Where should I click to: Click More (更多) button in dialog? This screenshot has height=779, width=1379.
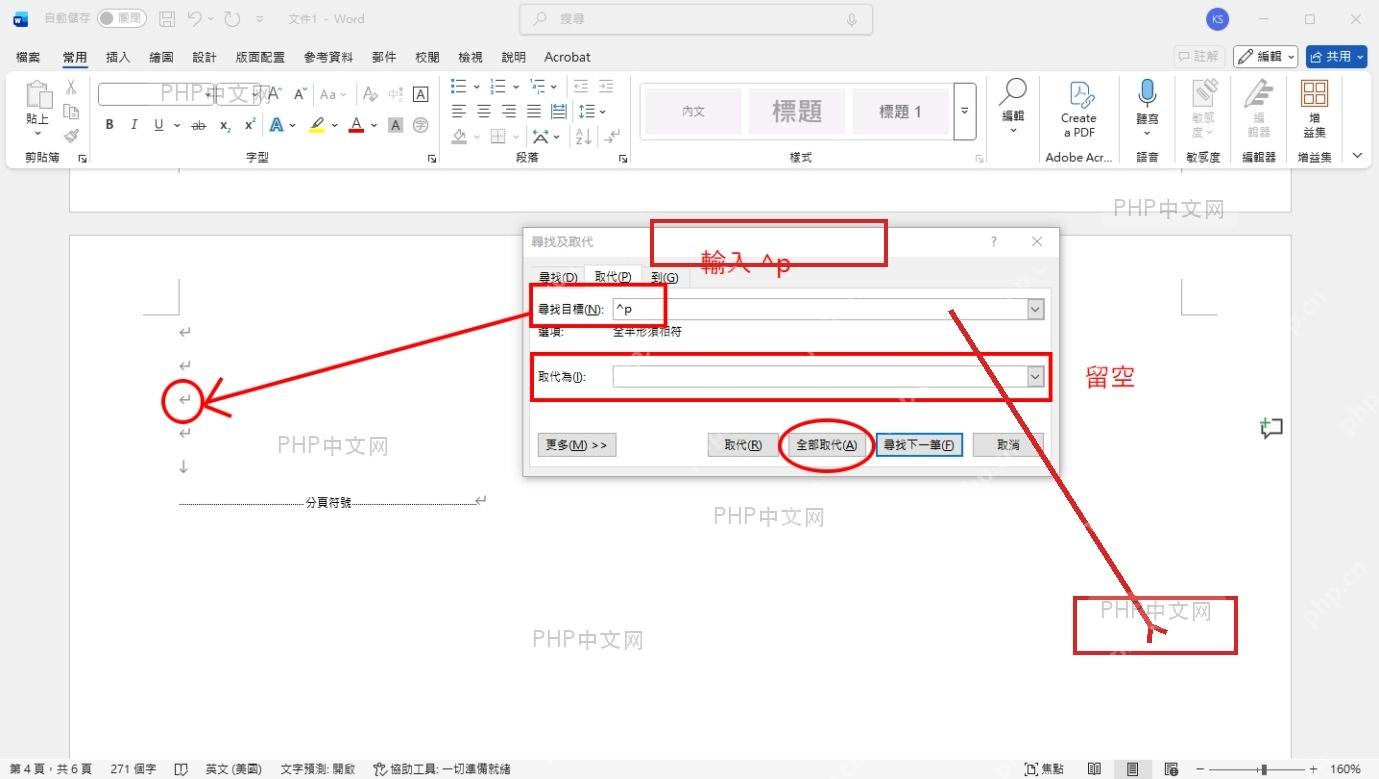tap(576, 445)
